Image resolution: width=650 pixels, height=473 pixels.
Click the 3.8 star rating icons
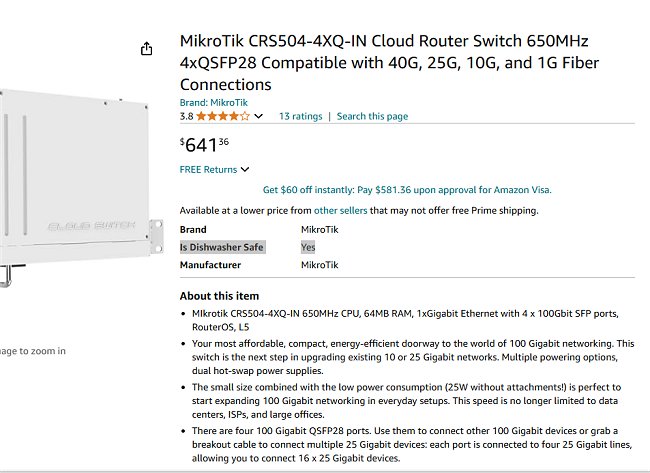point(223,116)
